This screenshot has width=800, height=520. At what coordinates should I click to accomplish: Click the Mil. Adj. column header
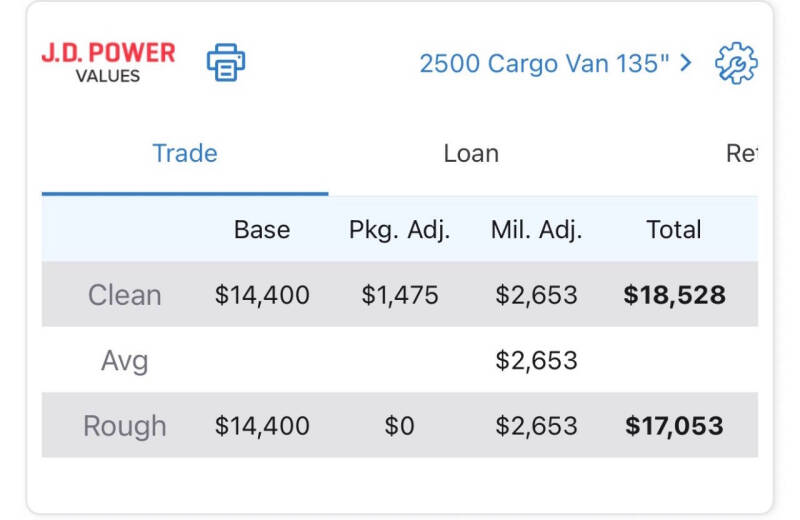tap(536, 230)
